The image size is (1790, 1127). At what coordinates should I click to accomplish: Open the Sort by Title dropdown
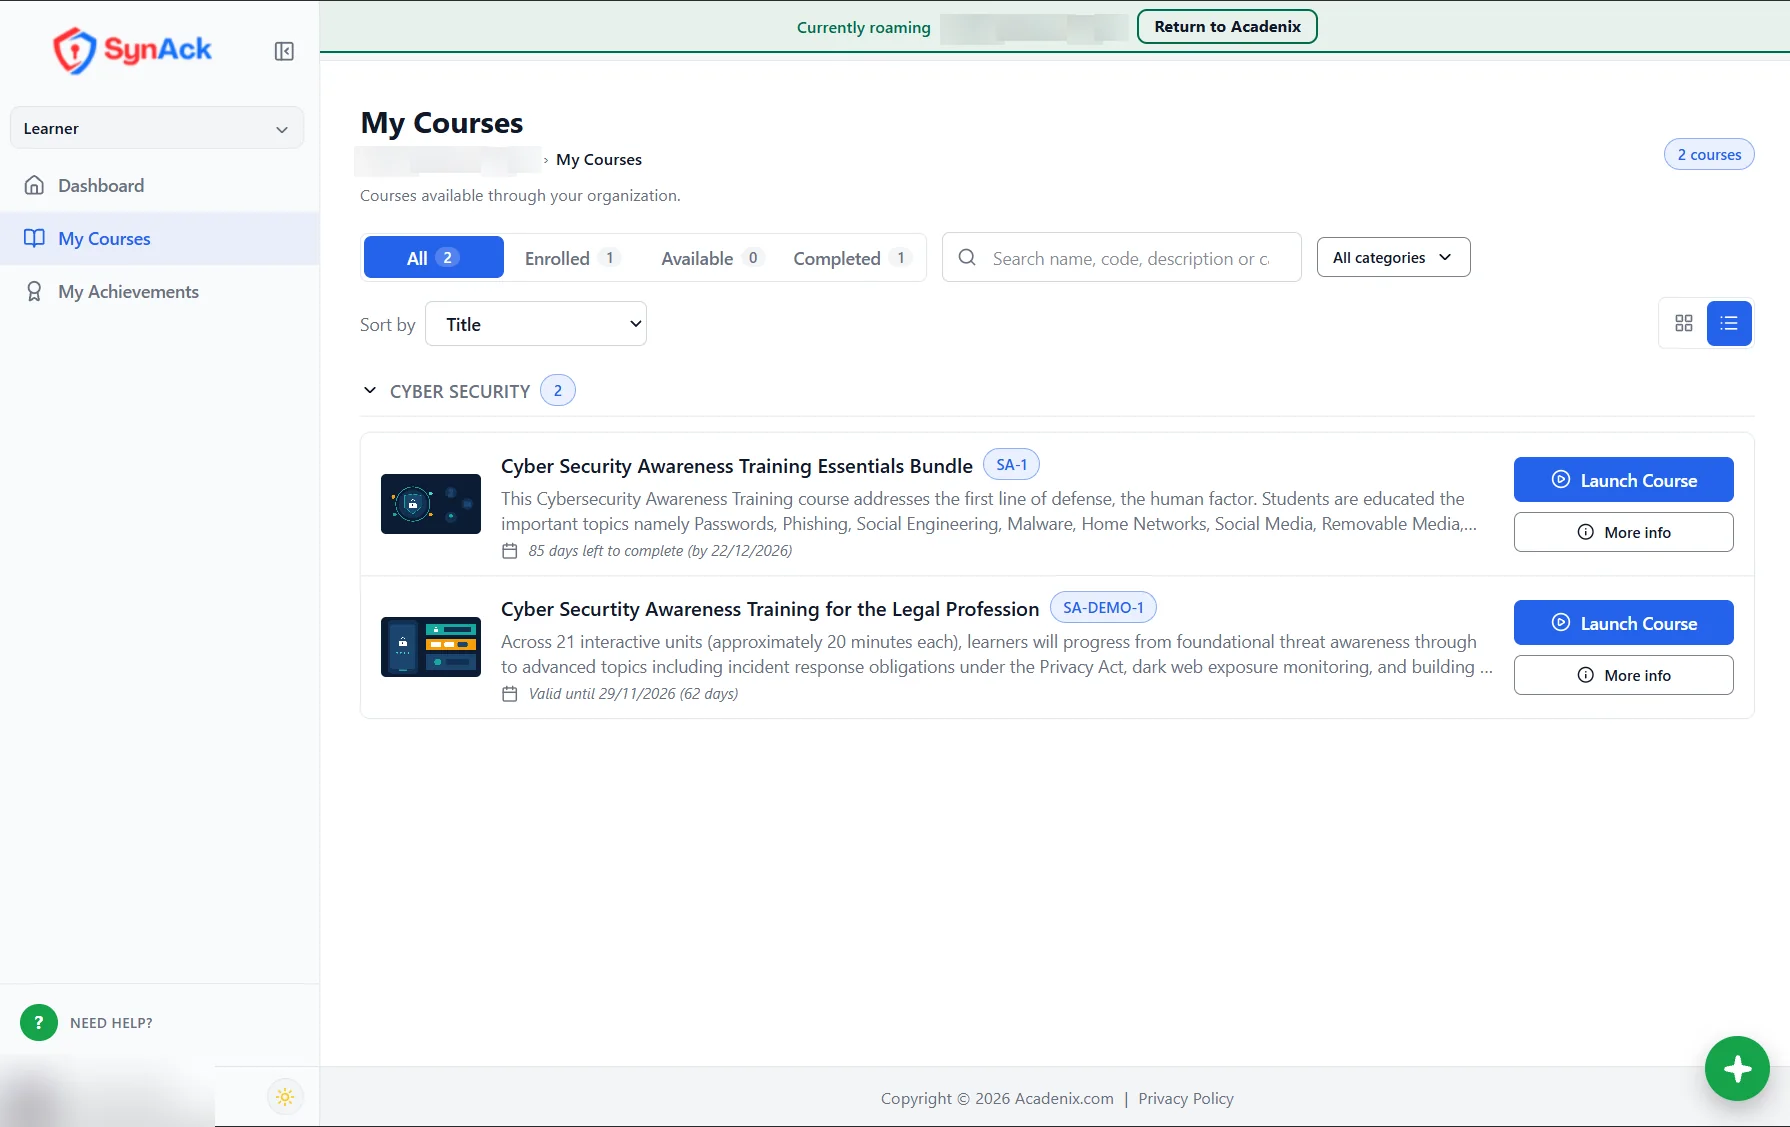coord(536,324)
